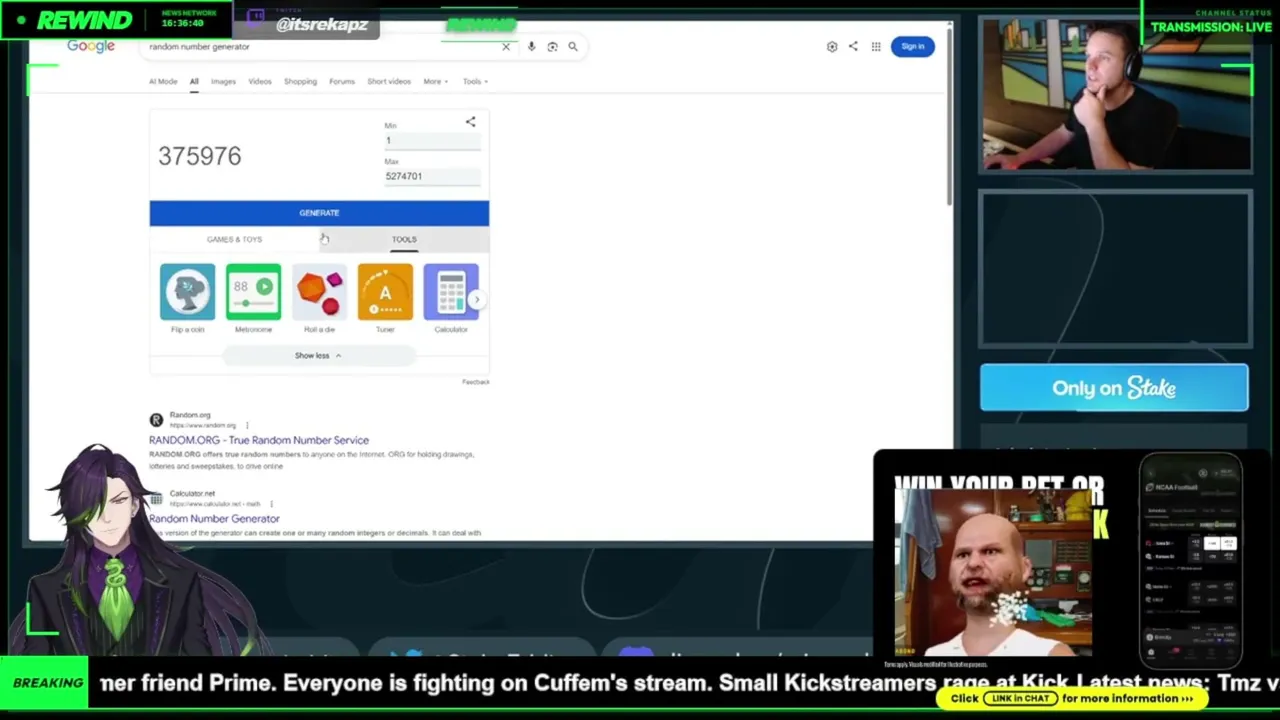Image resolution: width=1280 pixels, height=720 pixels.
Task: Click the blue Generate button
Action: pyautogui.click(x=319, y=213)
